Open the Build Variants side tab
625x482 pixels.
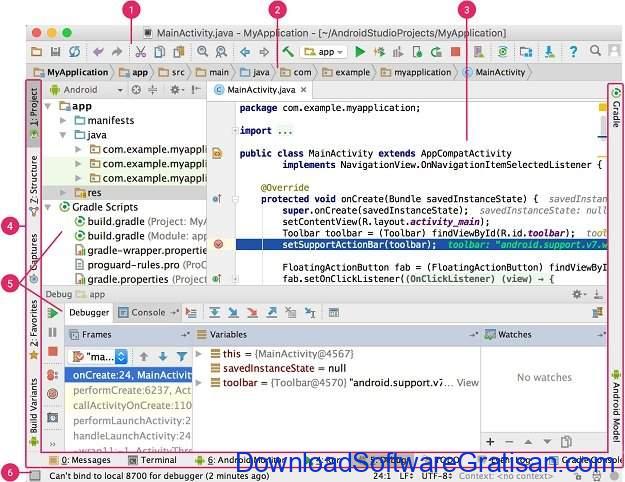coord(34,412)
